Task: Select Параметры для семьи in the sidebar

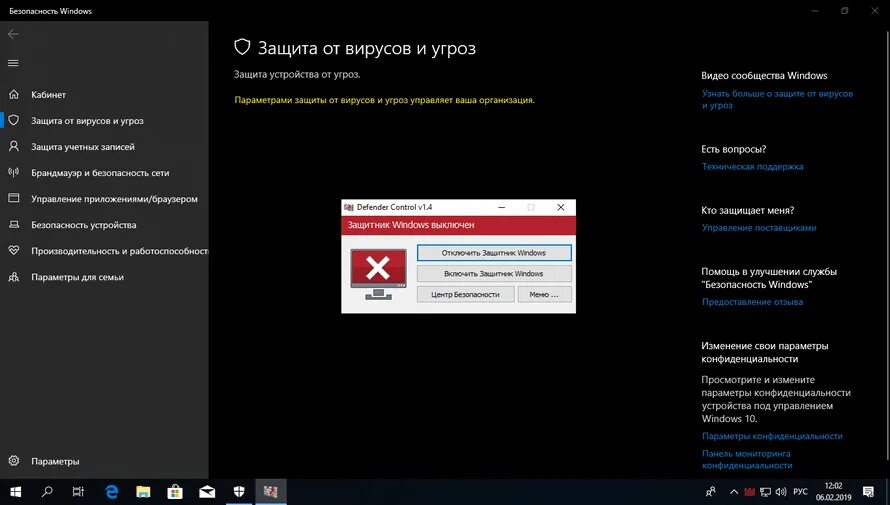Action: pyautogui.click(x=77, y=277)
